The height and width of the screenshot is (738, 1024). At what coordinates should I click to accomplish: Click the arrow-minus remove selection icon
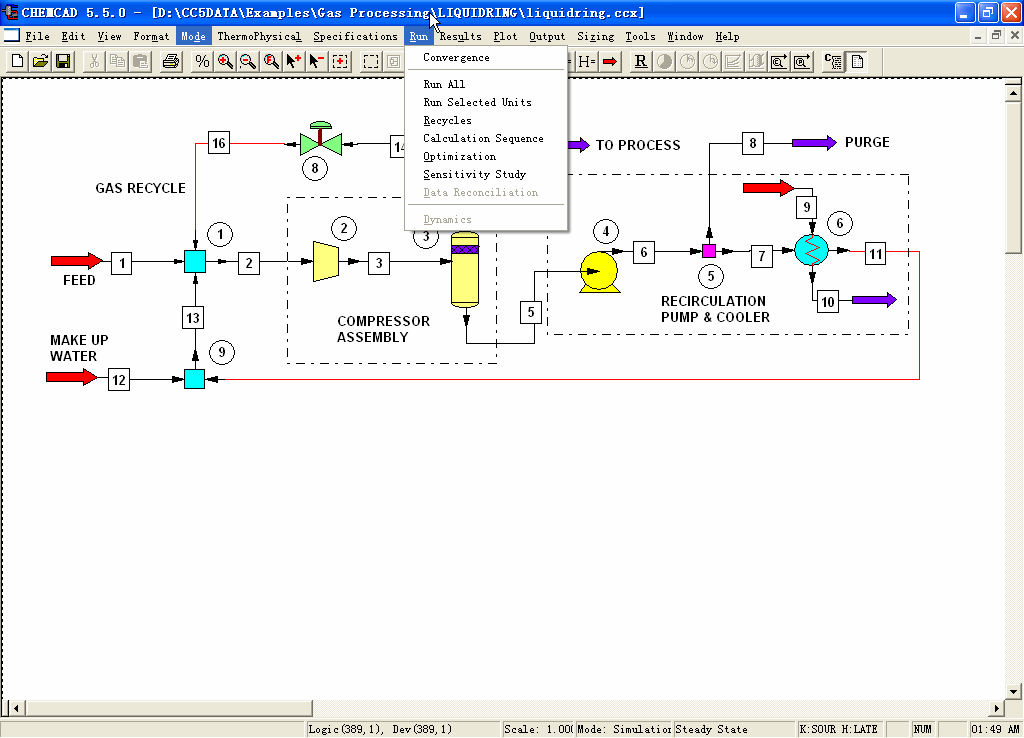(317, 61)
